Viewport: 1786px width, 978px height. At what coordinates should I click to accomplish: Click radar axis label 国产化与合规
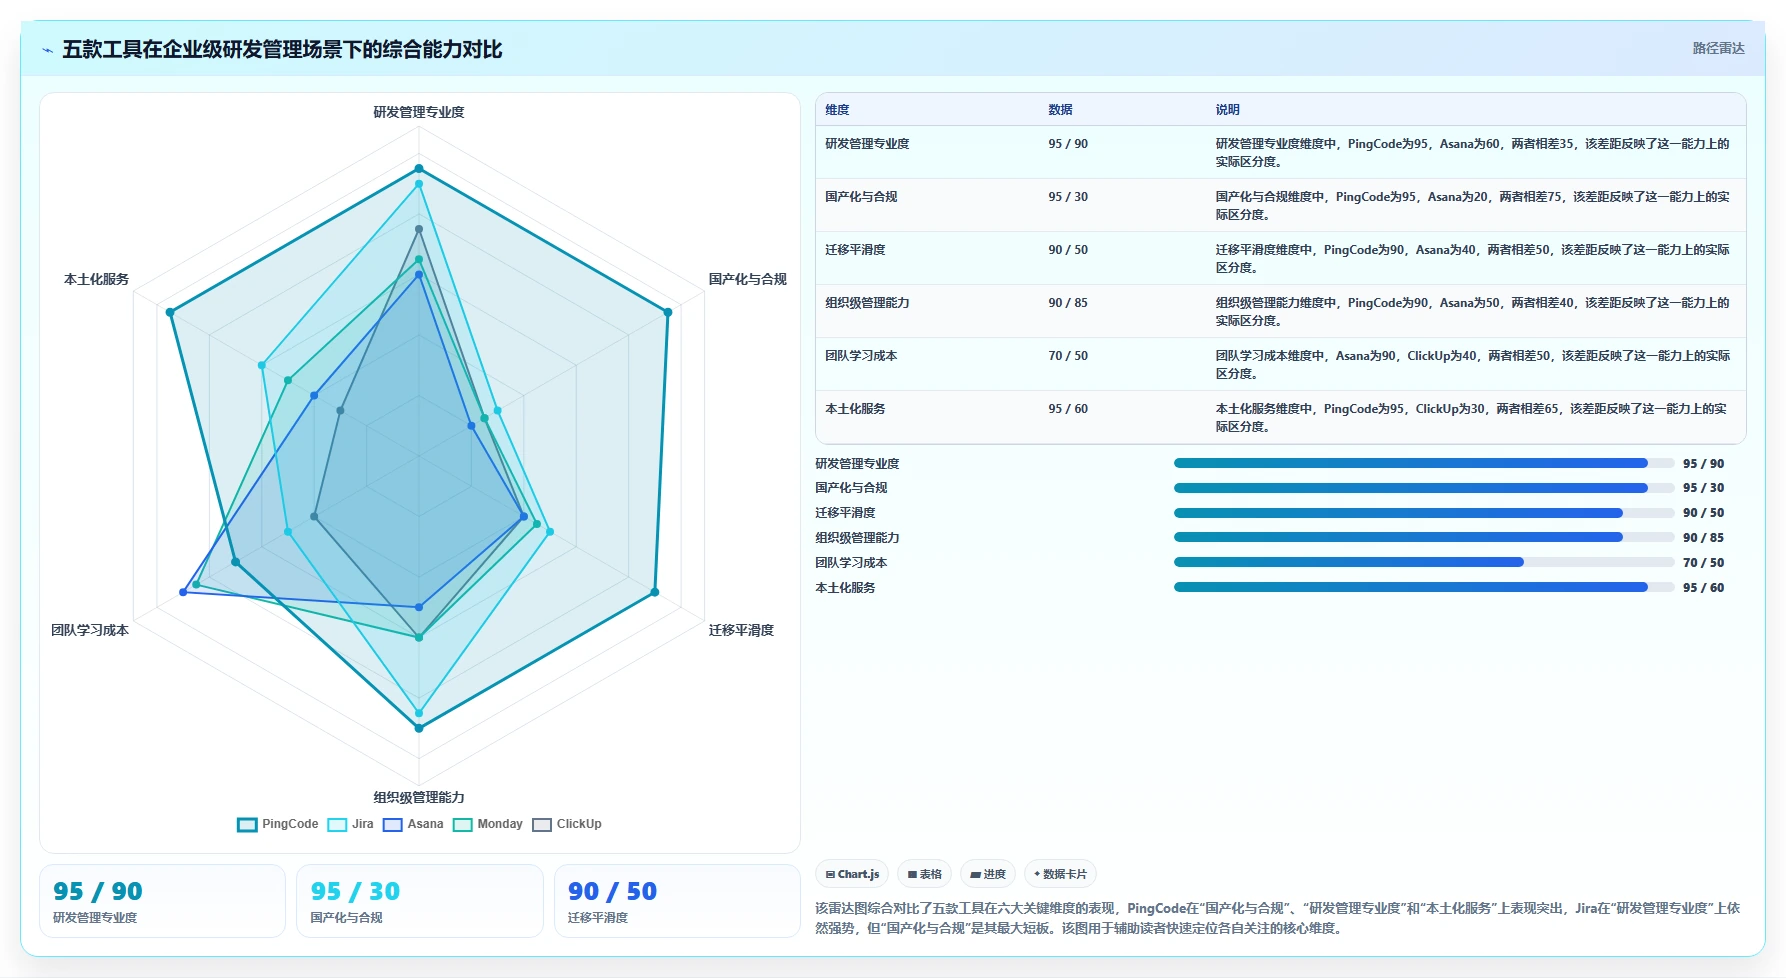click(748, 279)
